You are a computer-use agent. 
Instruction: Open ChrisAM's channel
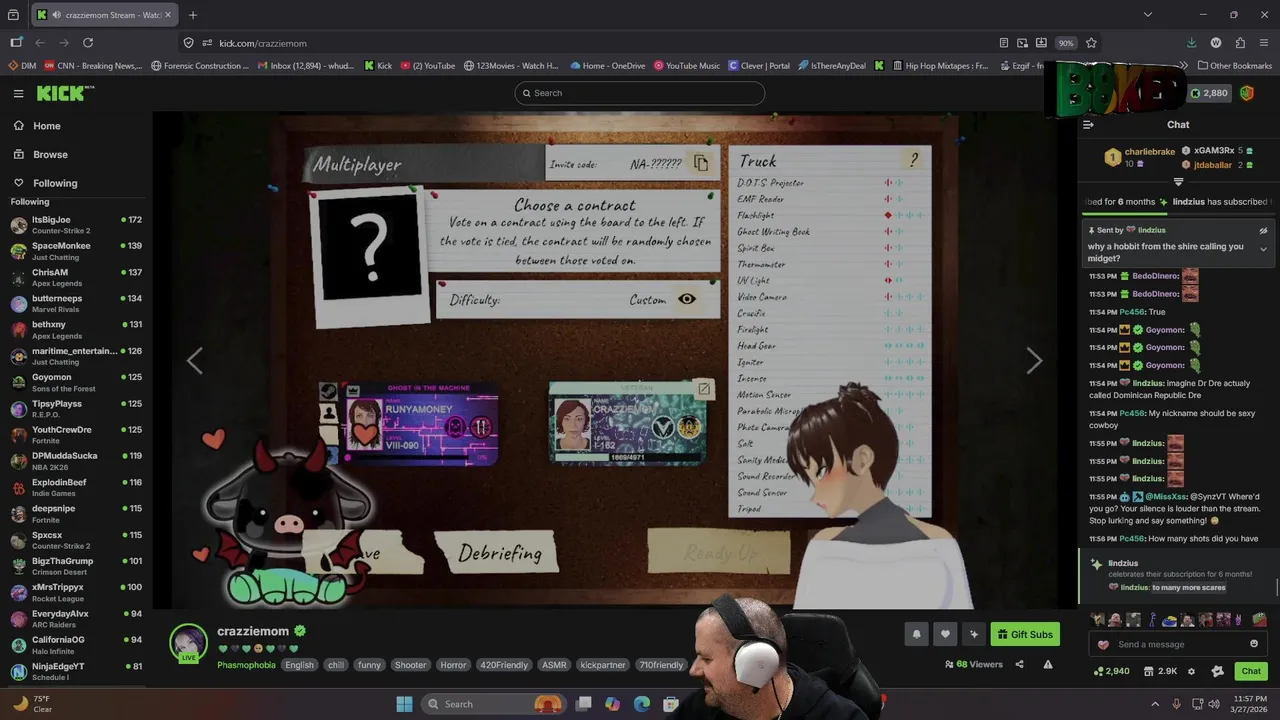coord(76,277)
